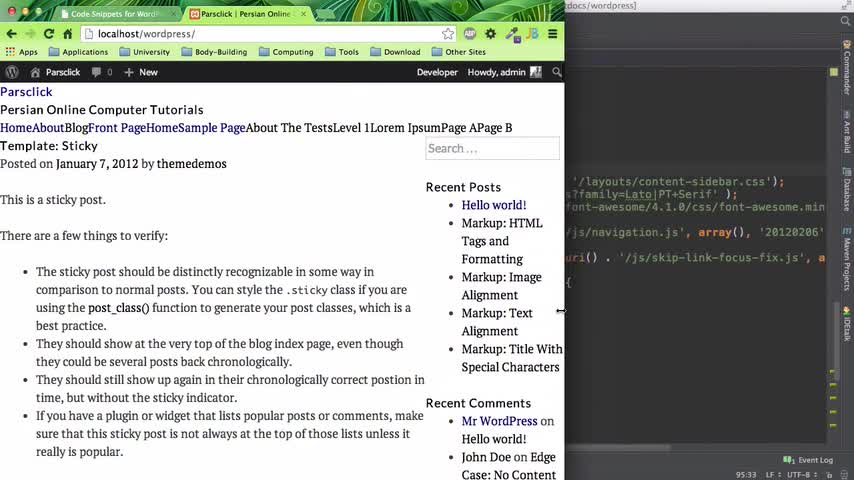Open the Body-Building bookmarks folder
The width and height of the screenshot is (854, 480).
pyautogui.click(x=214, y=52)
